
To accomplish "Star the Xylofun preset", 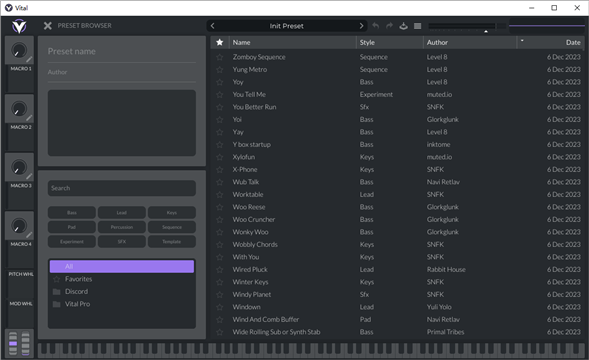I will click(x=220, y=157).
